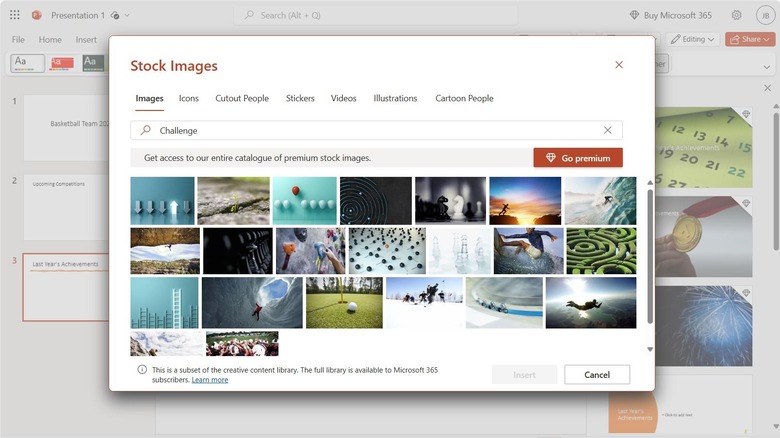780x438 pixels.
Task: Open the File menu
Action: coord(18,39)
